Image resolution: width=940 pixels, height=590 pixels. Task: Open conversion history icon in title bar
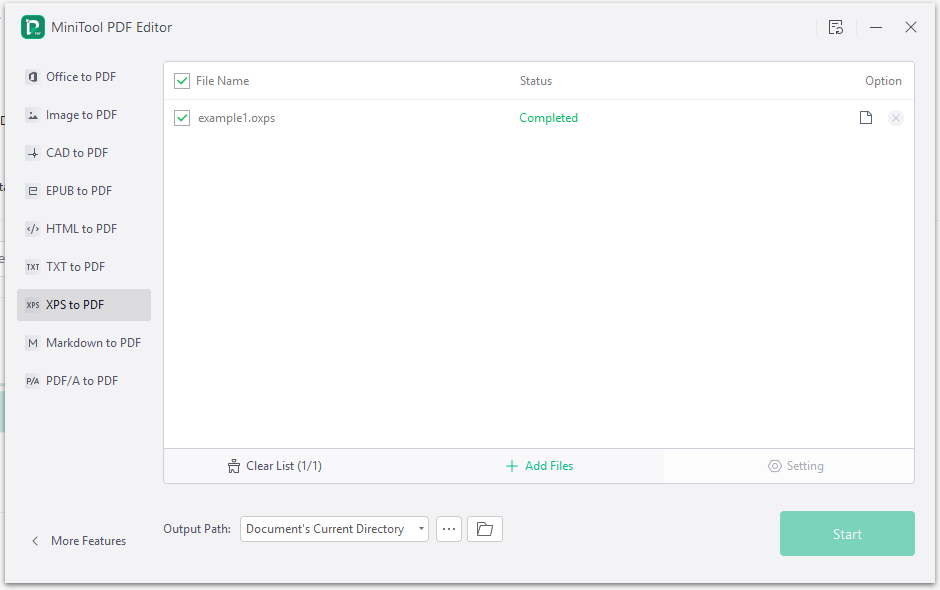(x=836, y=27)
